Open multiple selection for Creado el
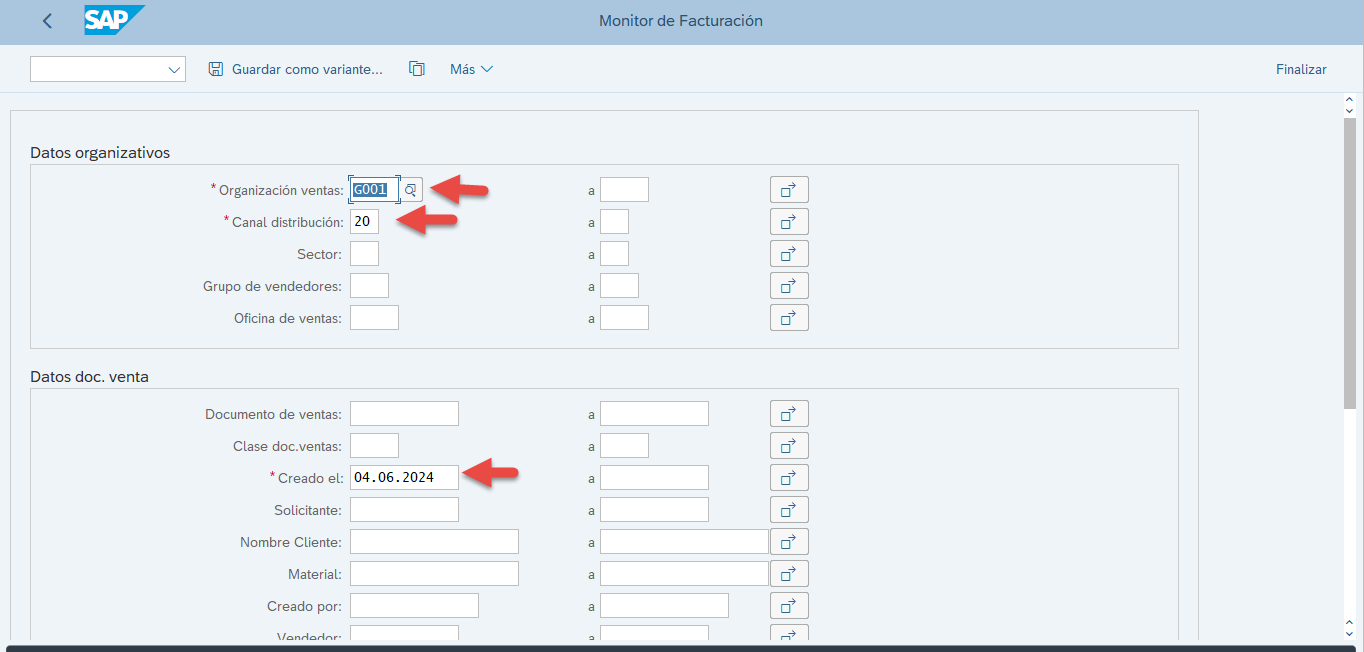Image resolution: width=1364 pixels, height=652 pixels. pos(789,477)
